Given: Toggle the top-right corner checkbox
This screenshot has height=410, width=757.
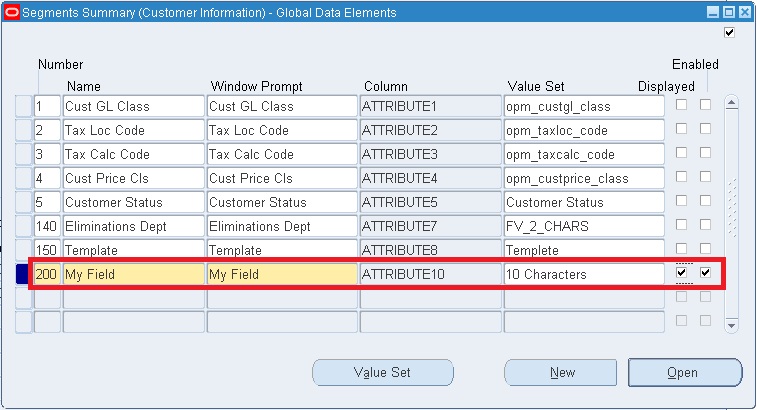Looking at the screenshot, I should tap(729, 33).
